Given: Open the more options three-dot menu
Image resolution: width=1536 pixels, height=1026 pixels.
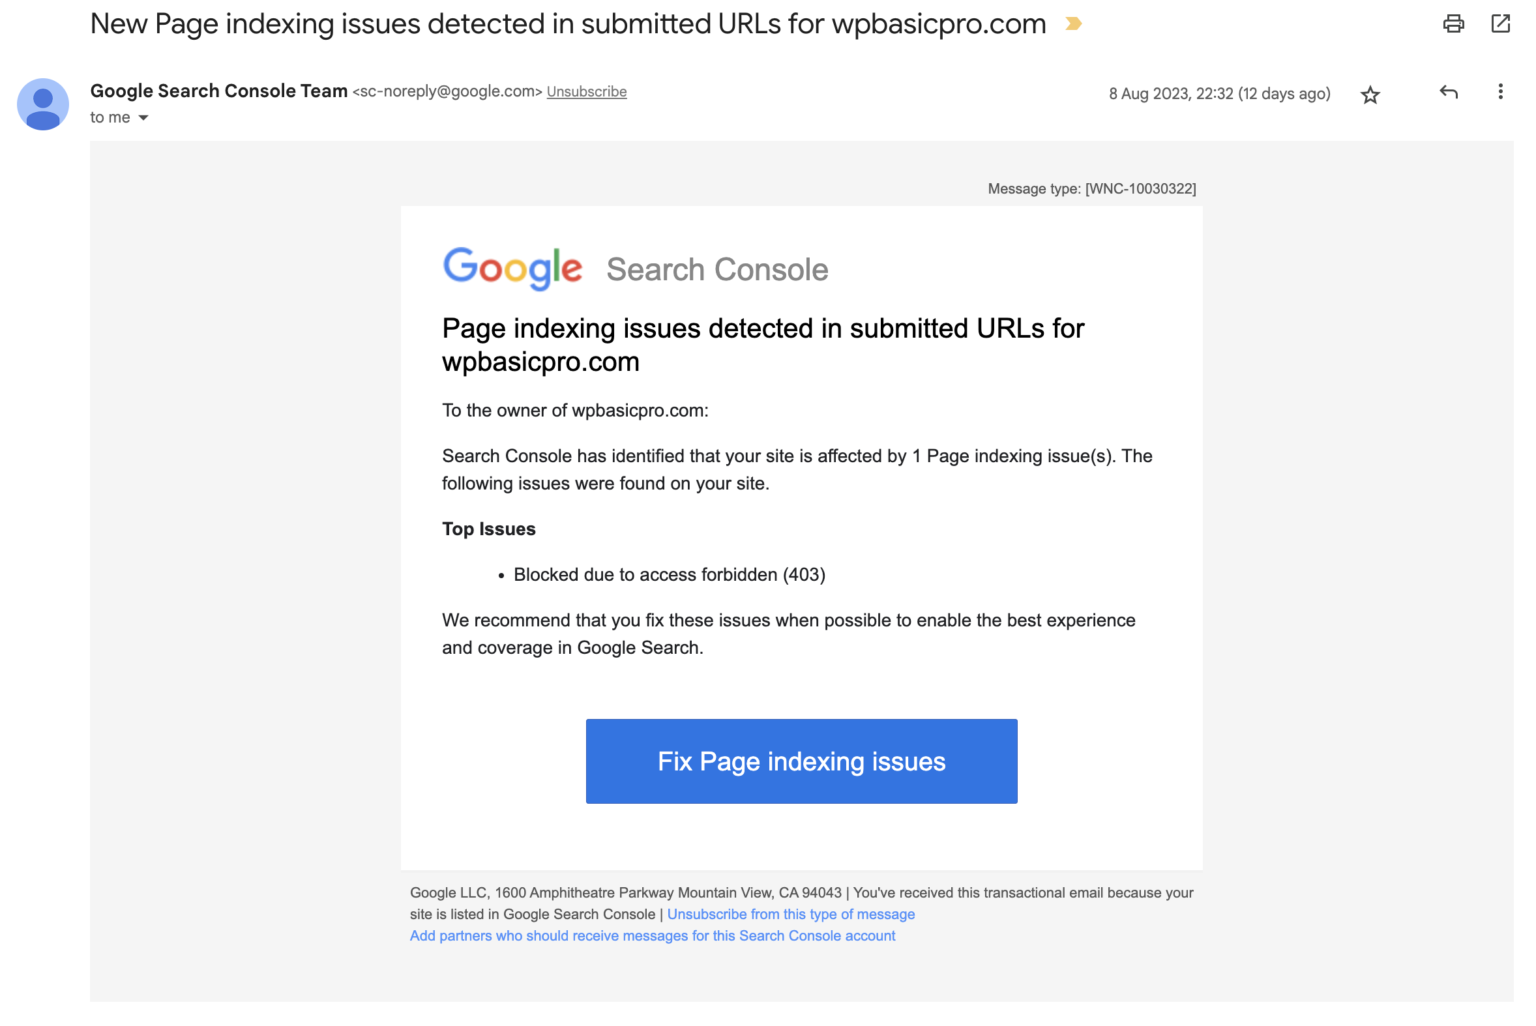Looking at the screenshot, I should [1500, 92].
